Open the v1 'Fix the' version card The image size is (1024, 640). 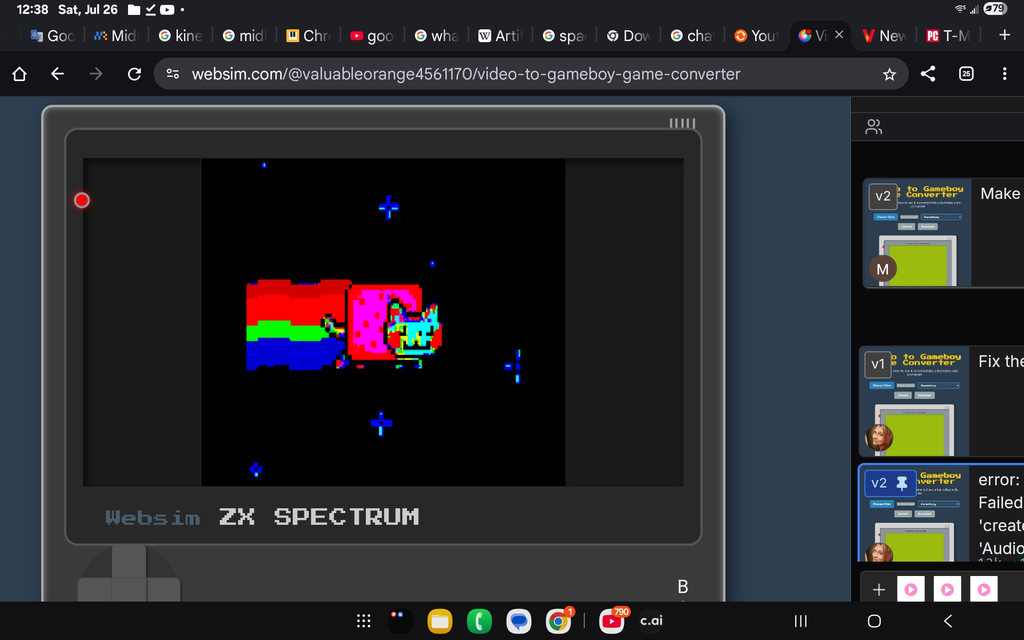pos(942,402)
